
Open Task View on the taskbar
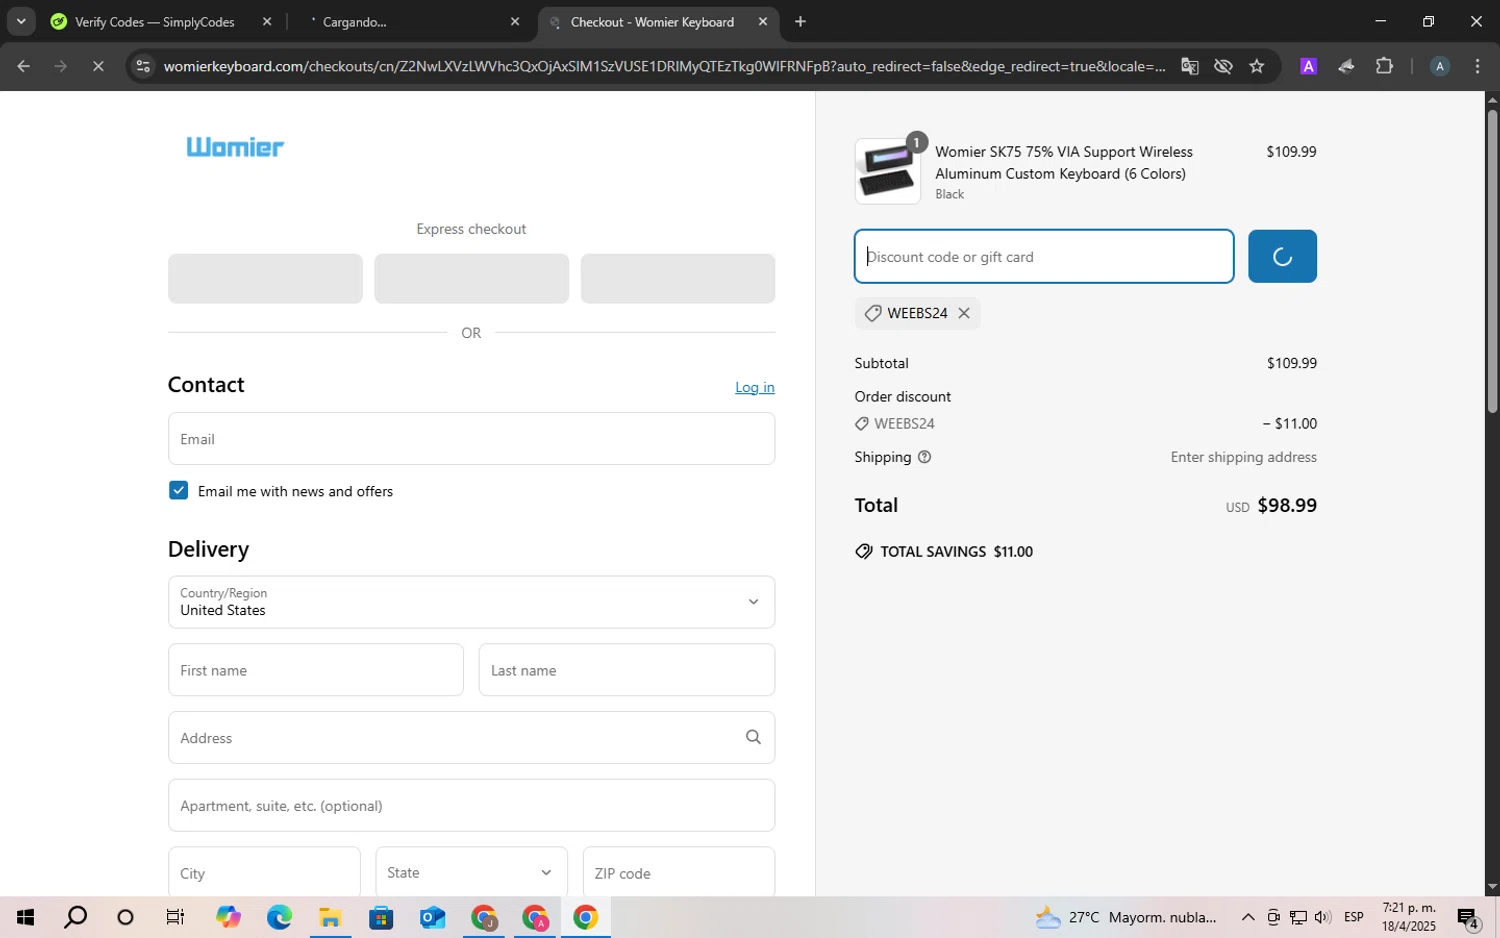[x=175, y=917]
